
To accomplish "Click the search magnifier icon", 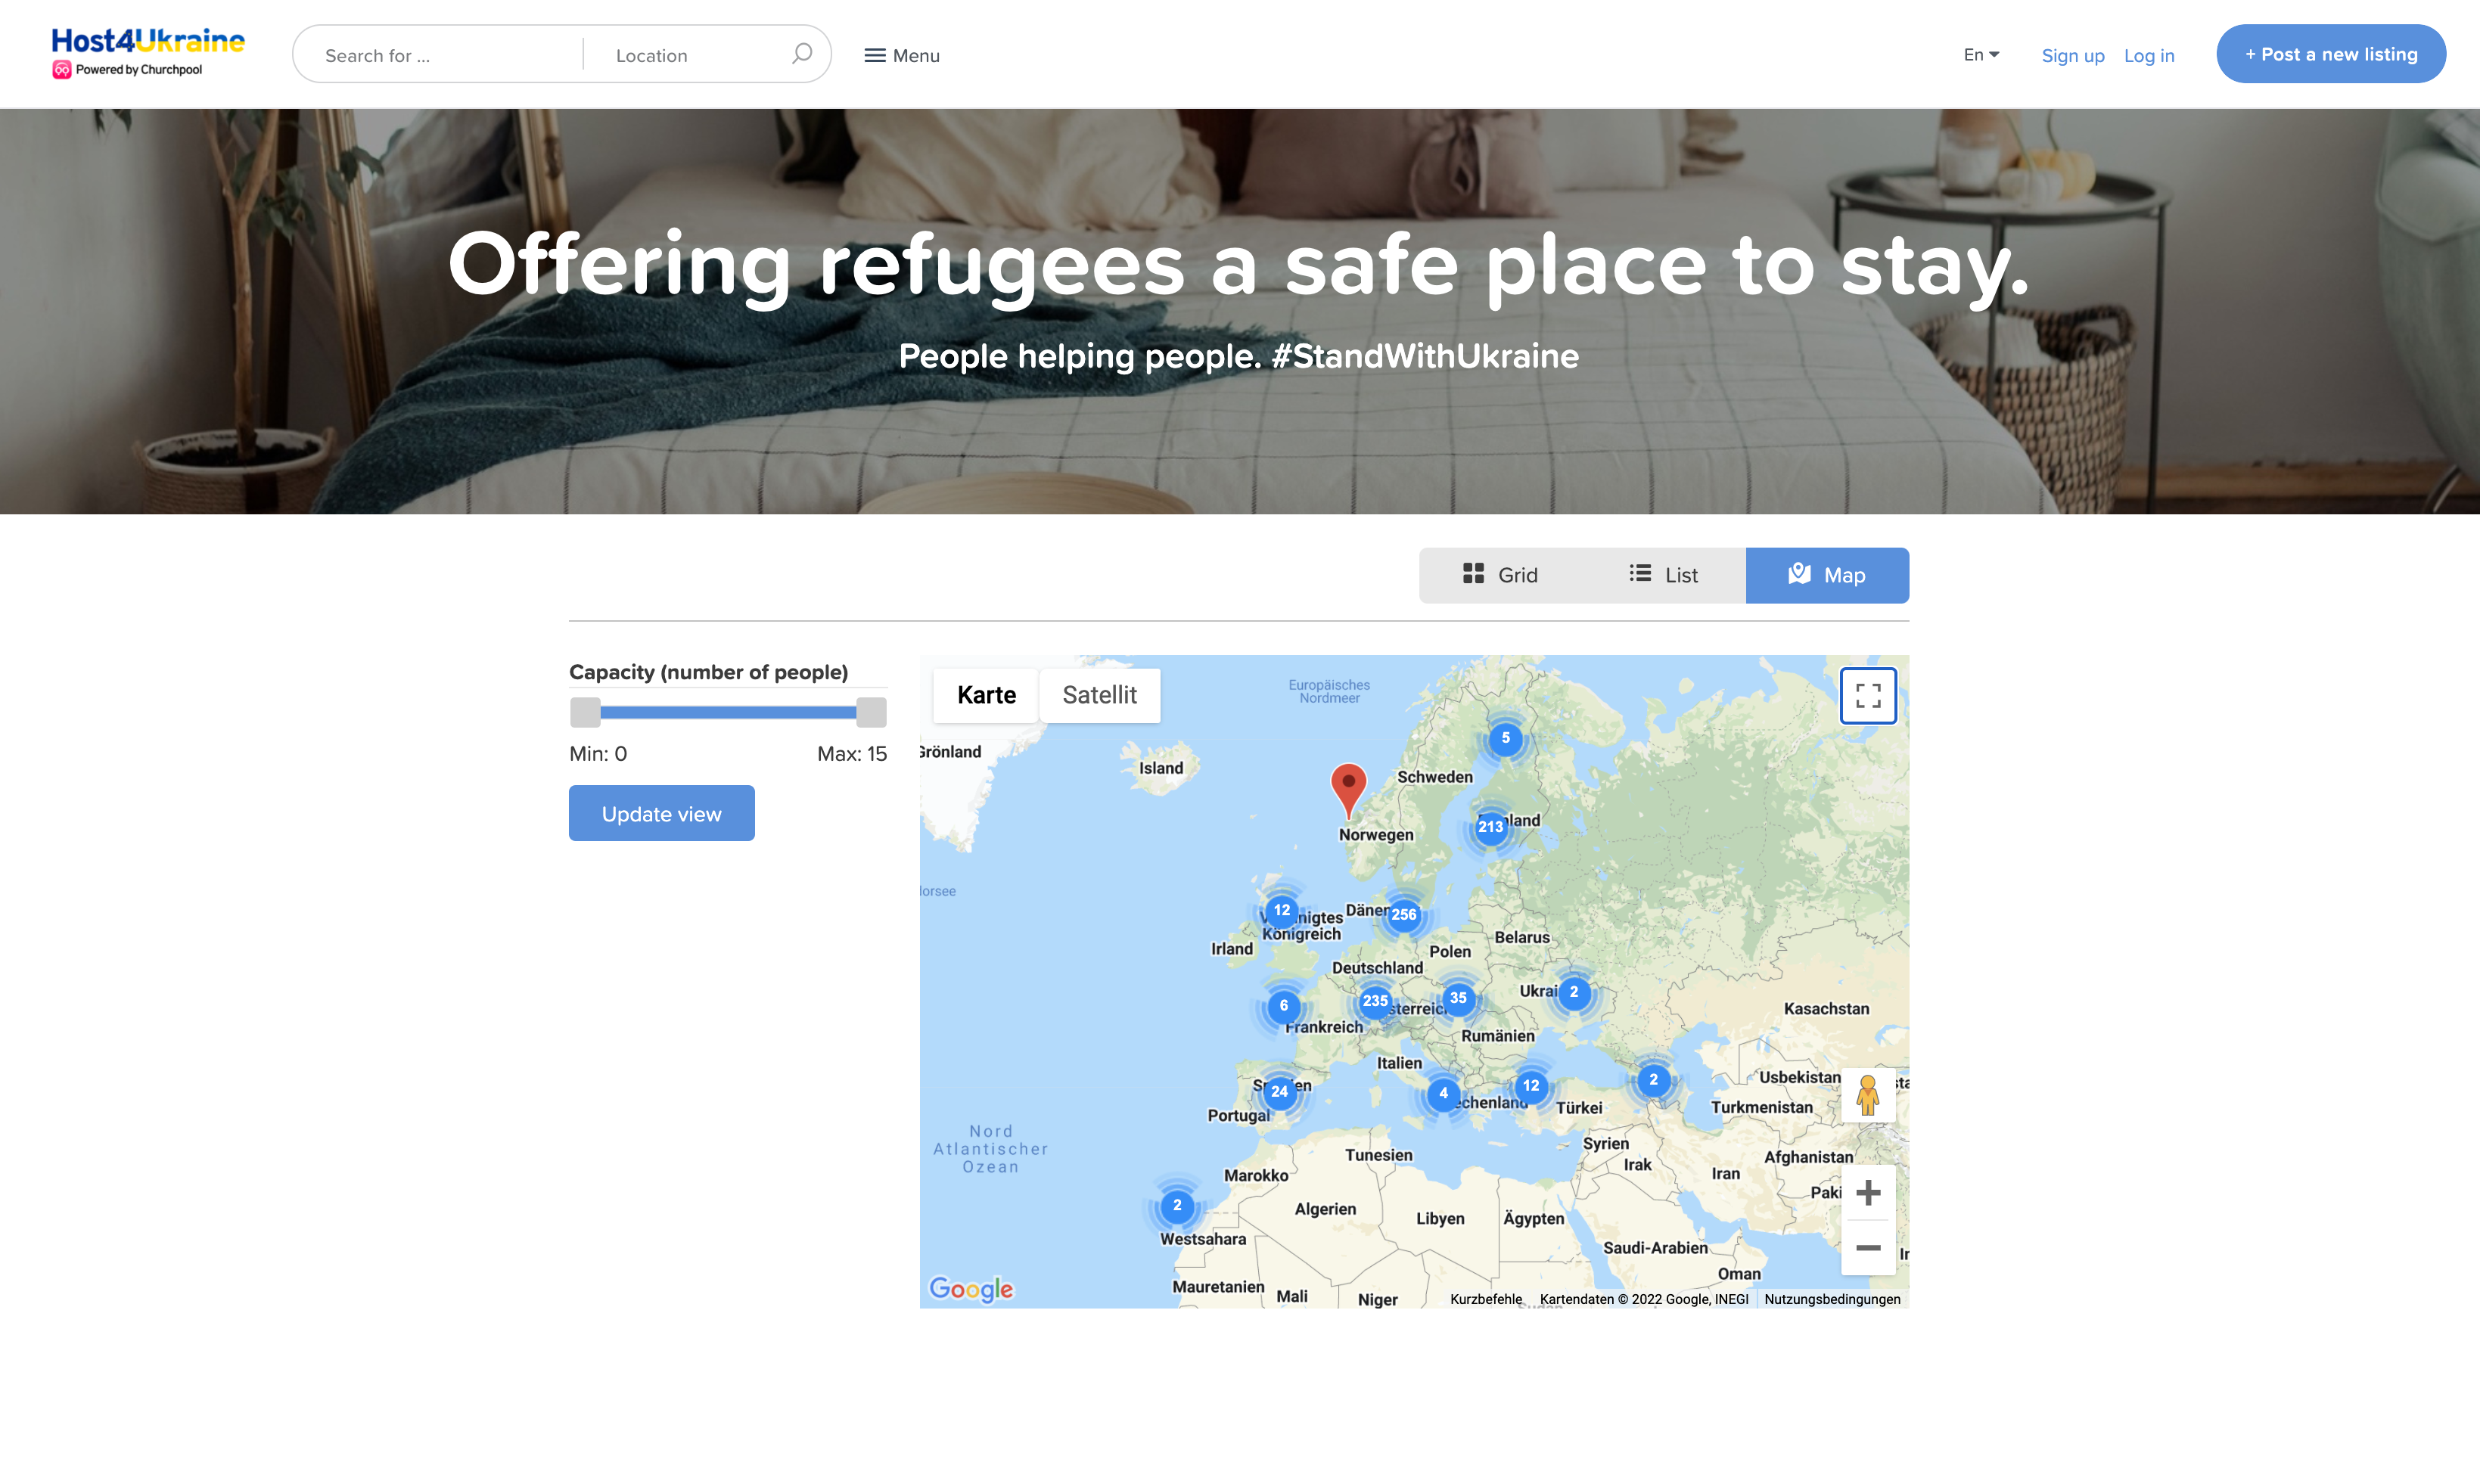I will click(801, 54).
